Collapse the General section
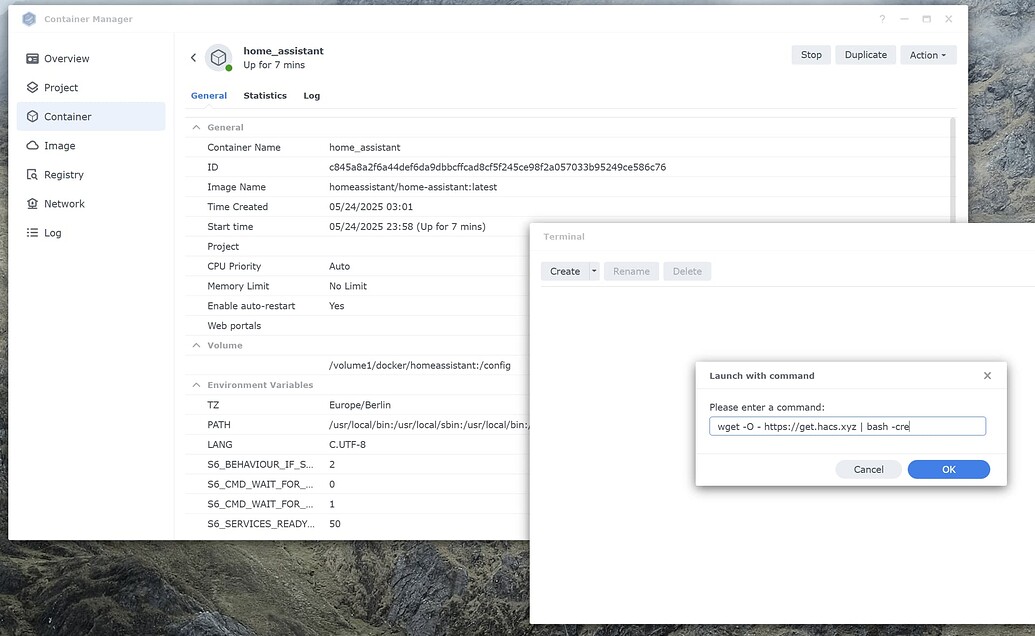The height and width of the screenshot is (636, 1035). pyautogui.click(x=196, y=127)
